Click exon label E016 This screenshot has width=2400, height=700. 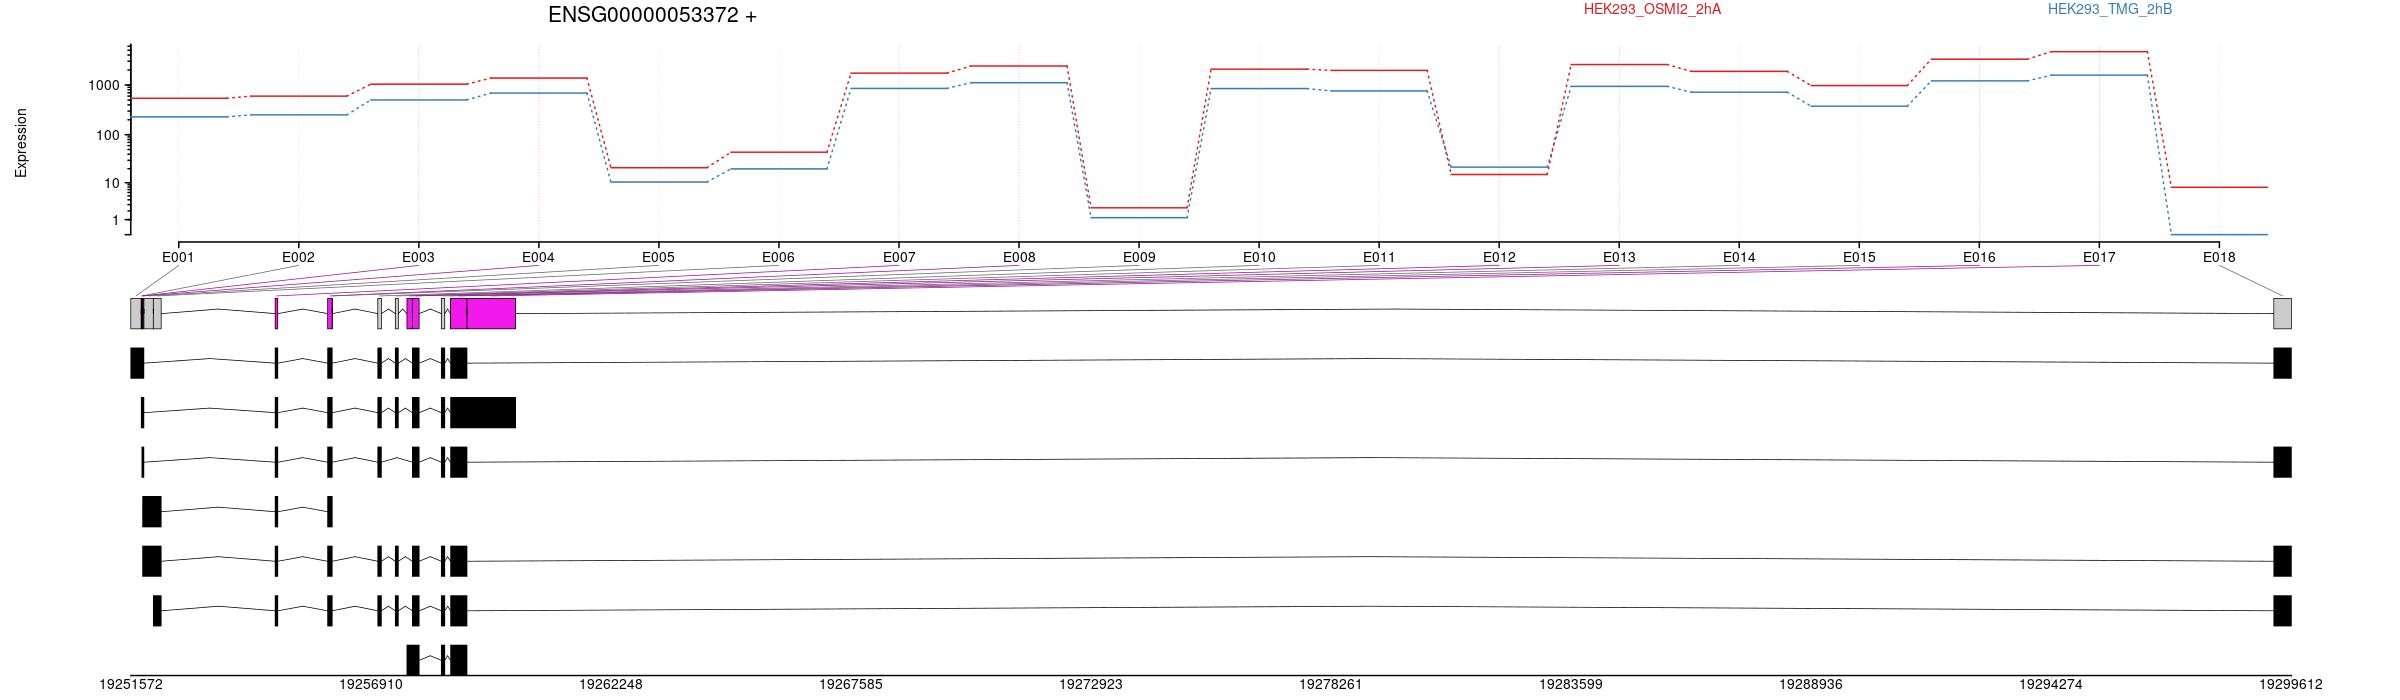tap(1979, 257)
